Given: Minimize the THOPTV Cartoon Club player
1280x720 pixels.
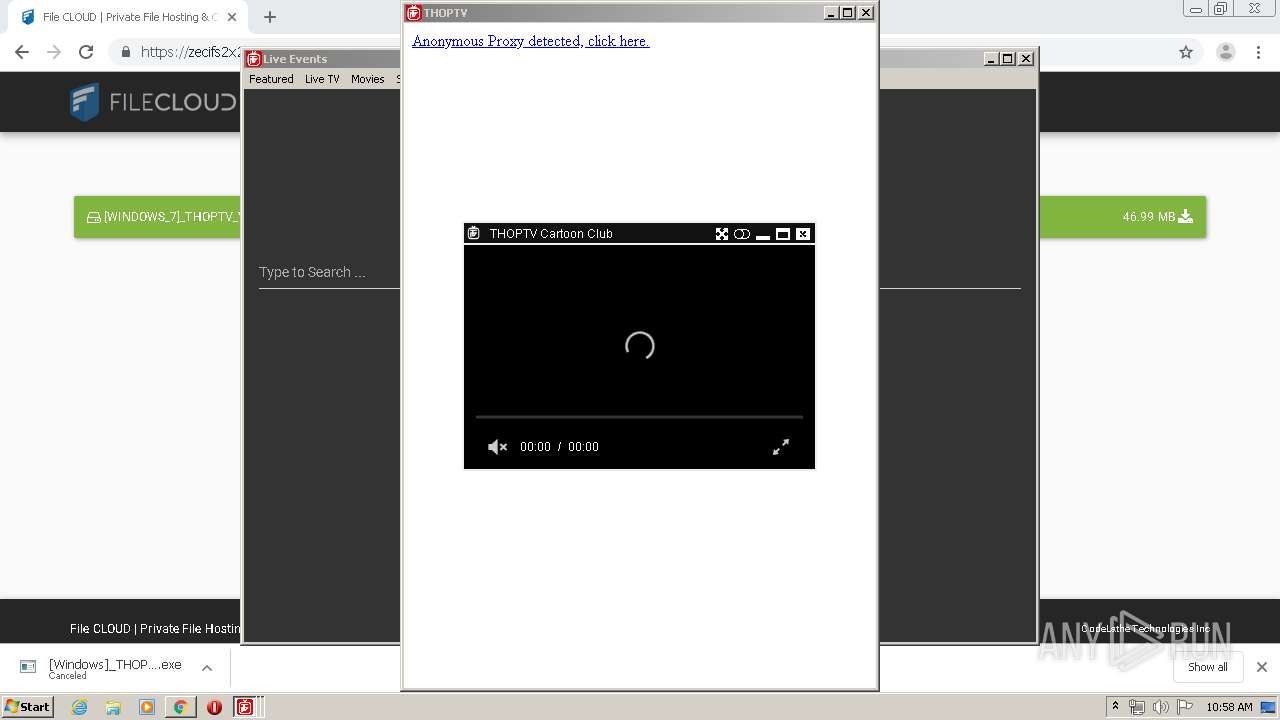Looking at the screenshot, I should pyautogui.click(x=763, y=234).
